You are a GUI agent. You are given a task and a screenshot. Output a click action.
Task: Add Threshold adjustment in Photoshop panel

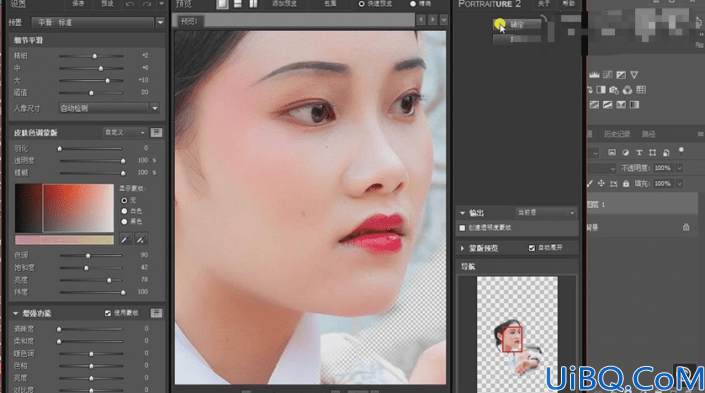tap(621, 105)
